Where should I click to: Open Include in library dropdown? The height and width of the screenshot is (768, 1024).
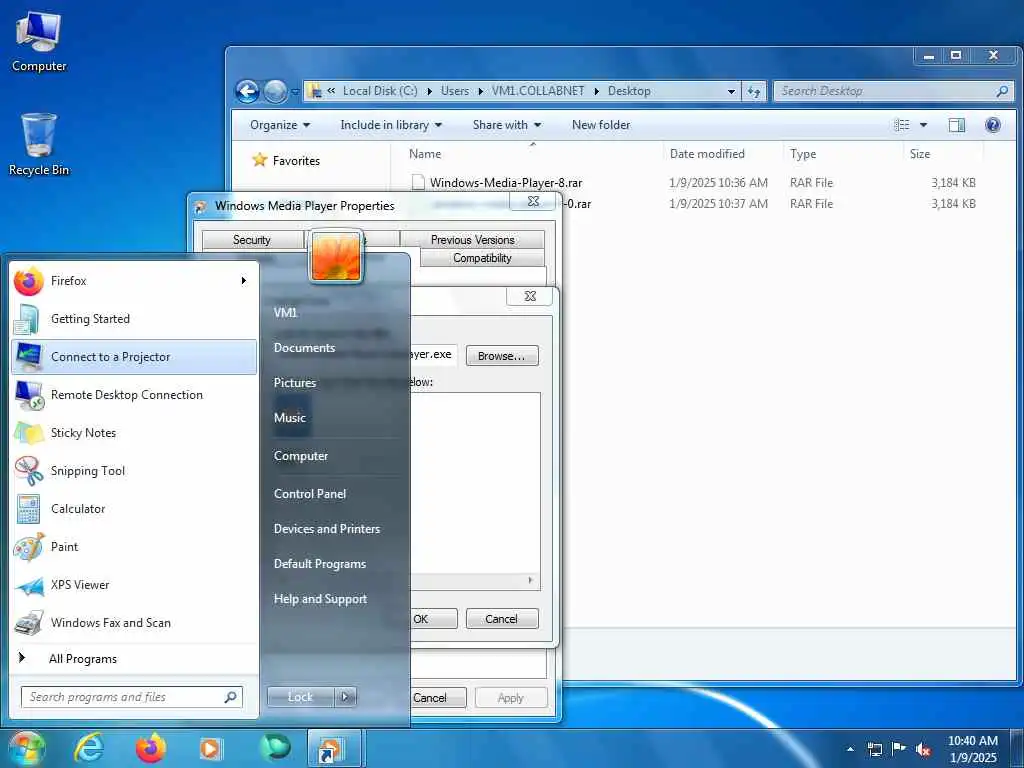pos(391,125)
